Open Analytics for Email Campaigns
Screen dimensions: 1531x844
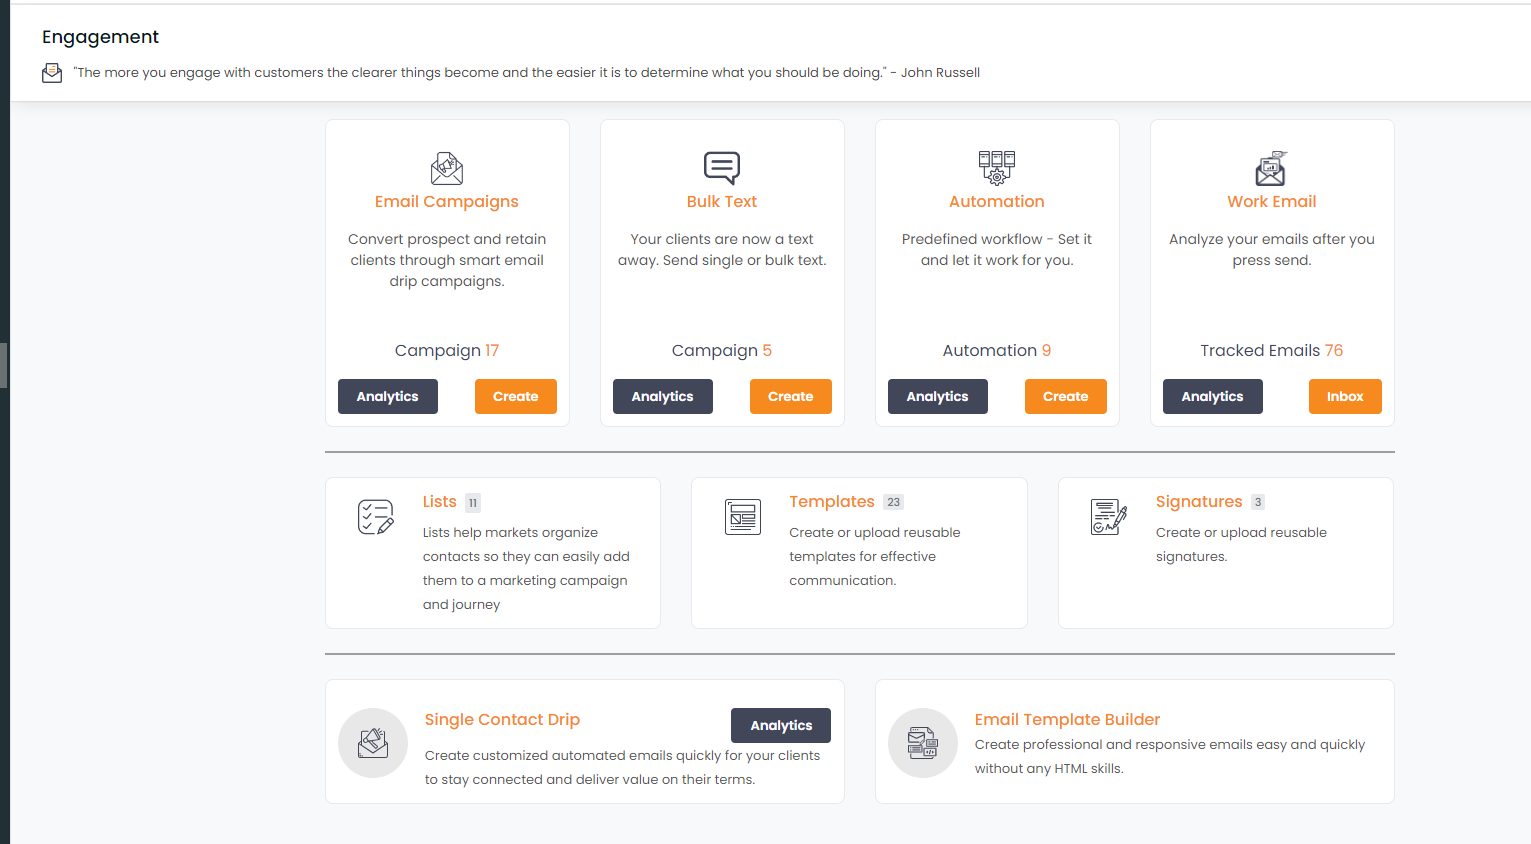[388, 396]
